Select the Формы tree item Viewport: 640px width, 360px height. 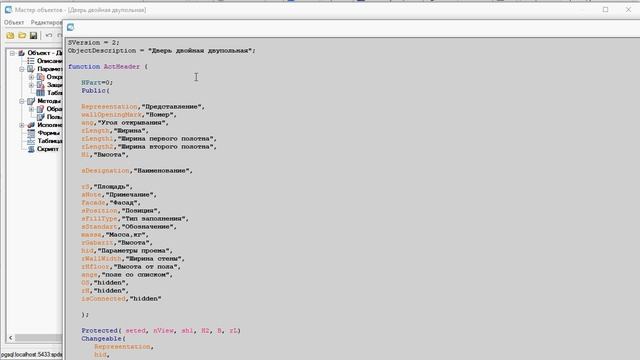49,133
